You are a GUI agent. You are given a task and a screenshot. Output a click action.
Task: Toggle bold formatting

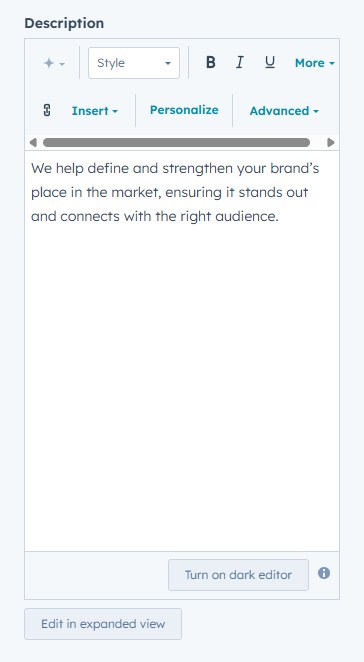pos(210,63)
